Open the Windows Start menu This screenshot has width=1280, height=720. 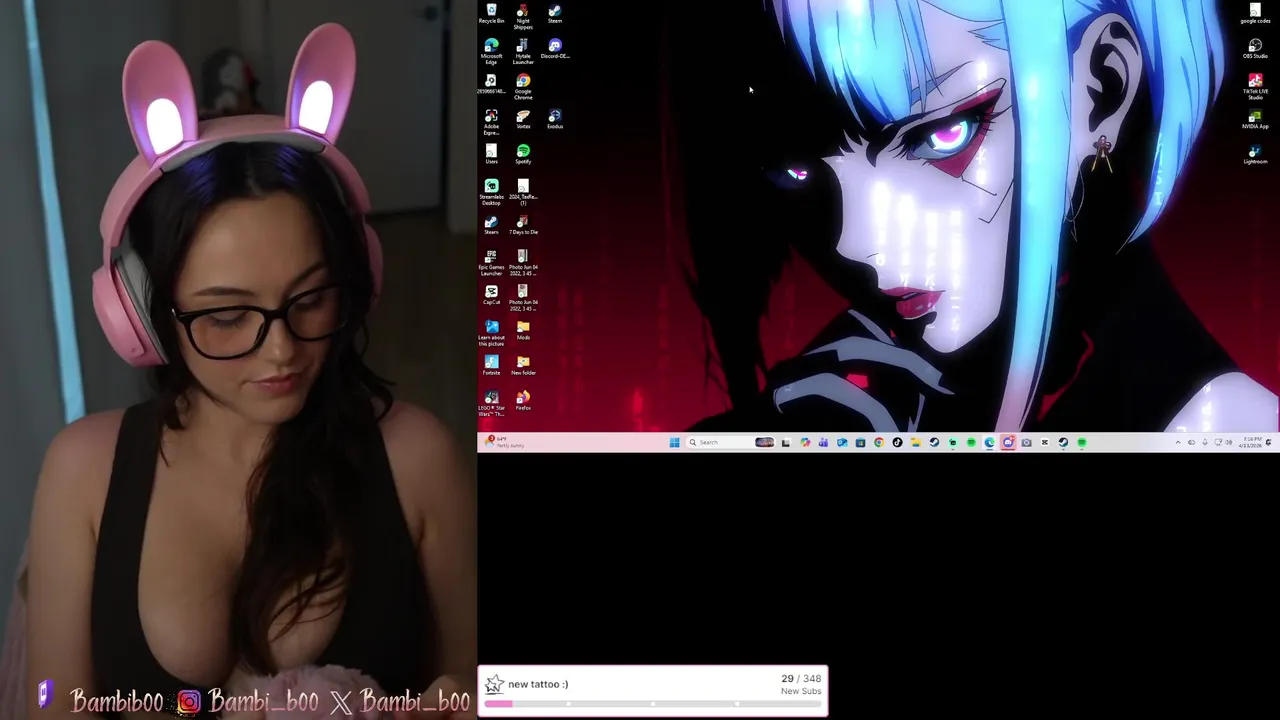[675, 442]
